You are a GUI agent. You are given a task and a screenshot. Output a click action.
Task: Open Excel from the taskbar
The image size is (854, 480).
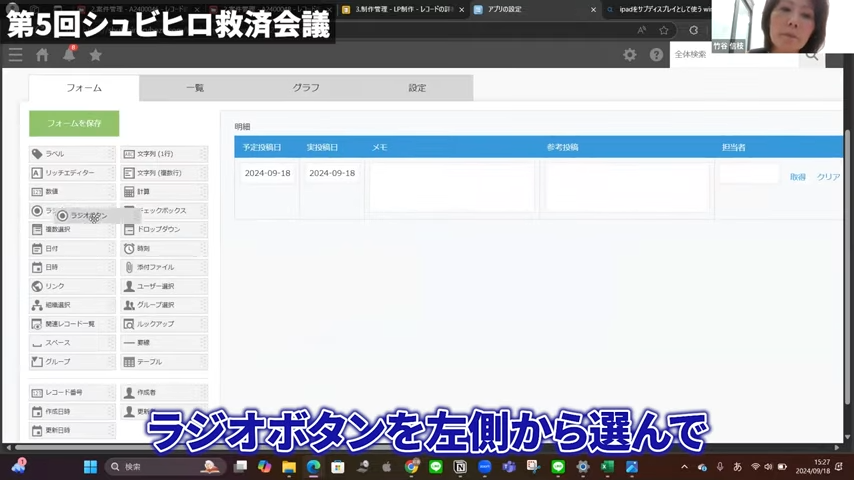click(x=607, y=467)
